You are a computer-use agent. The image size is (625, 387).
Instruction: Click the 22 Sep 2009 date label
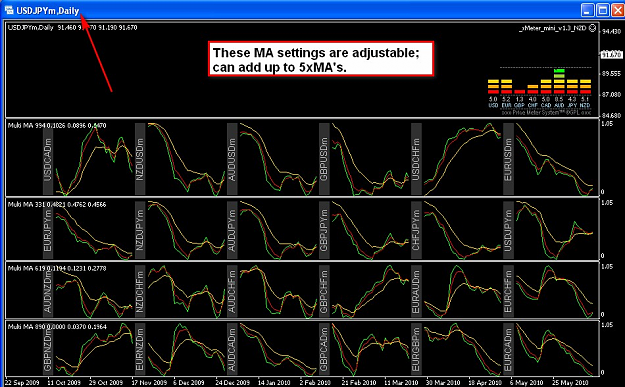[22, 383]
